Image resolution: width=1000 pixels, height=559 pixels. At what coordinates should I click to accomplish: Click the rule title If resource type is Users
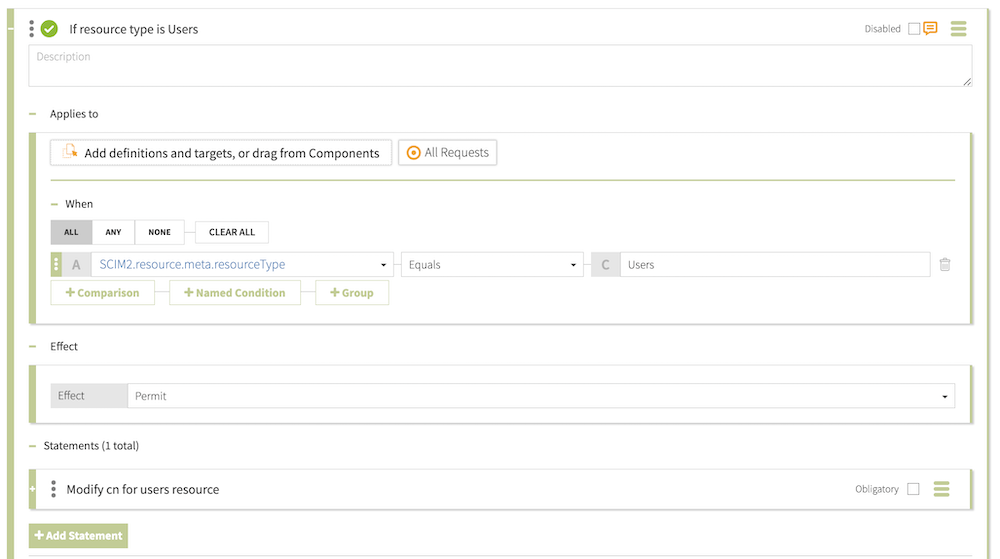pos(133,29)
